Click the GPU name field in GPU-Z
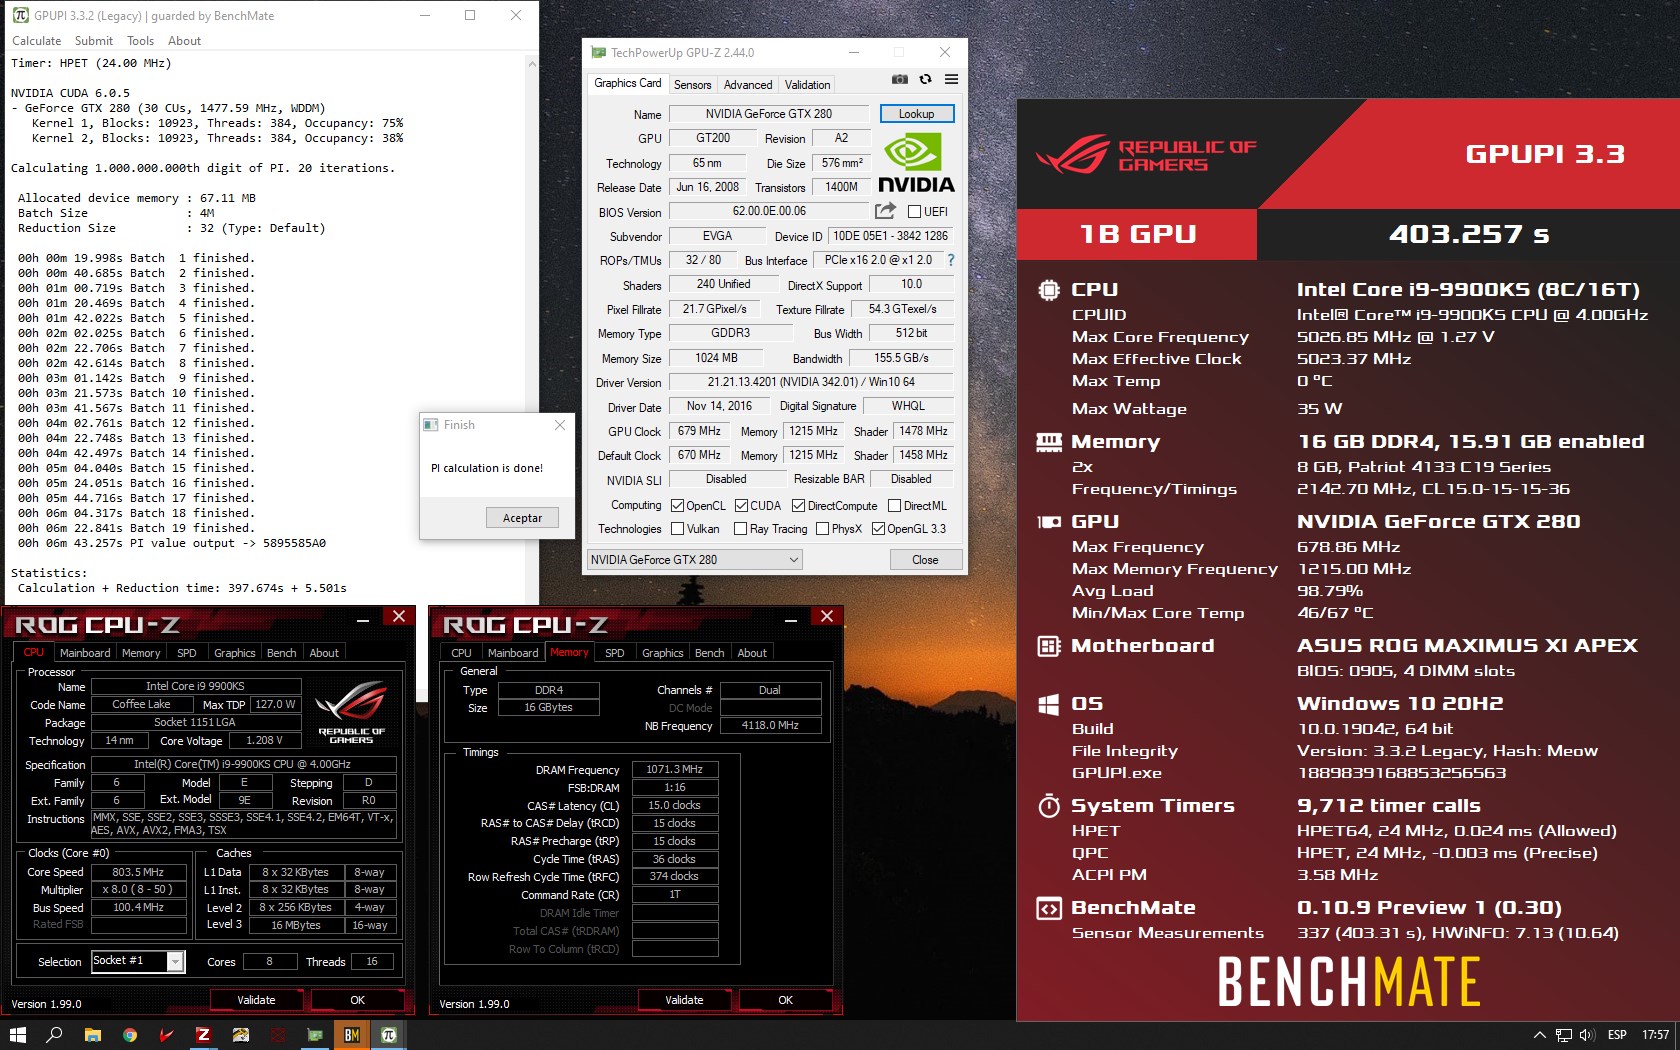 (768, 114)
